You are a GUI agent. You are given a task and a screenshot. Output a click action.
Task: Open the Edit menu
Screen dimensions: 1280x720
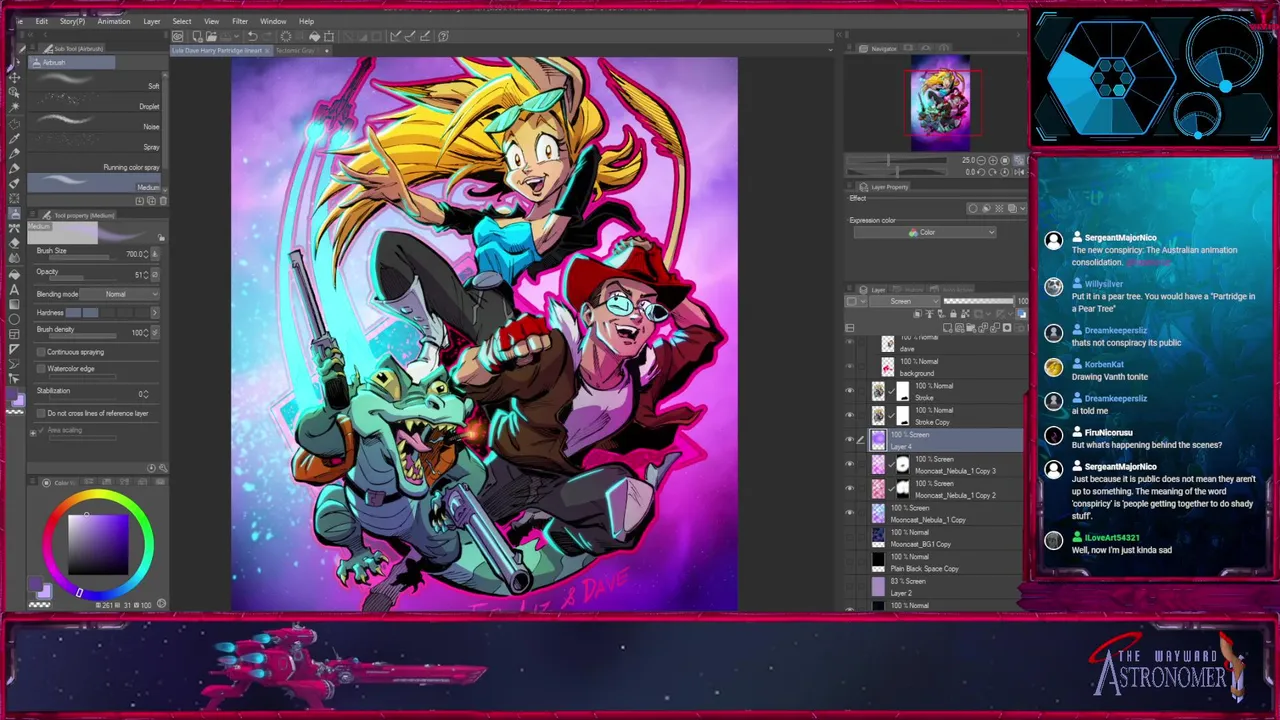(42, 21)
